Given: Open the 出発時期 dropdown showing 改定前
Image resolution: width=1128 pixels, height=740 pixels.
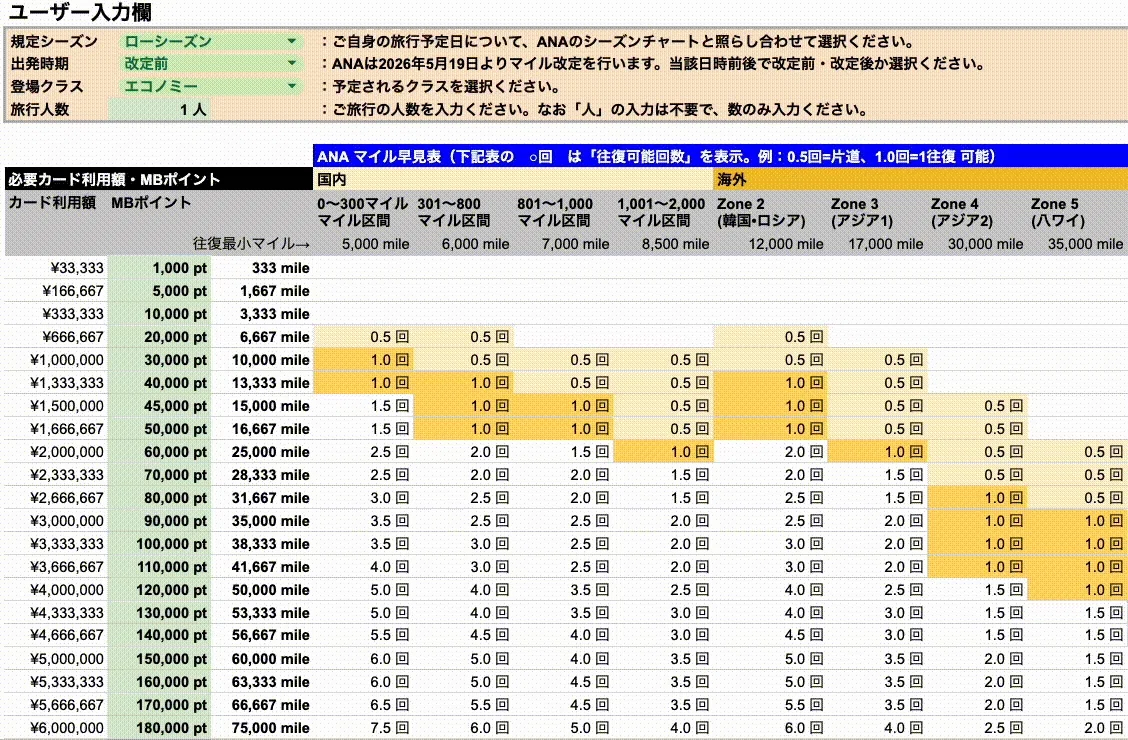Looking at the screenshot, I should click(210, 63).
